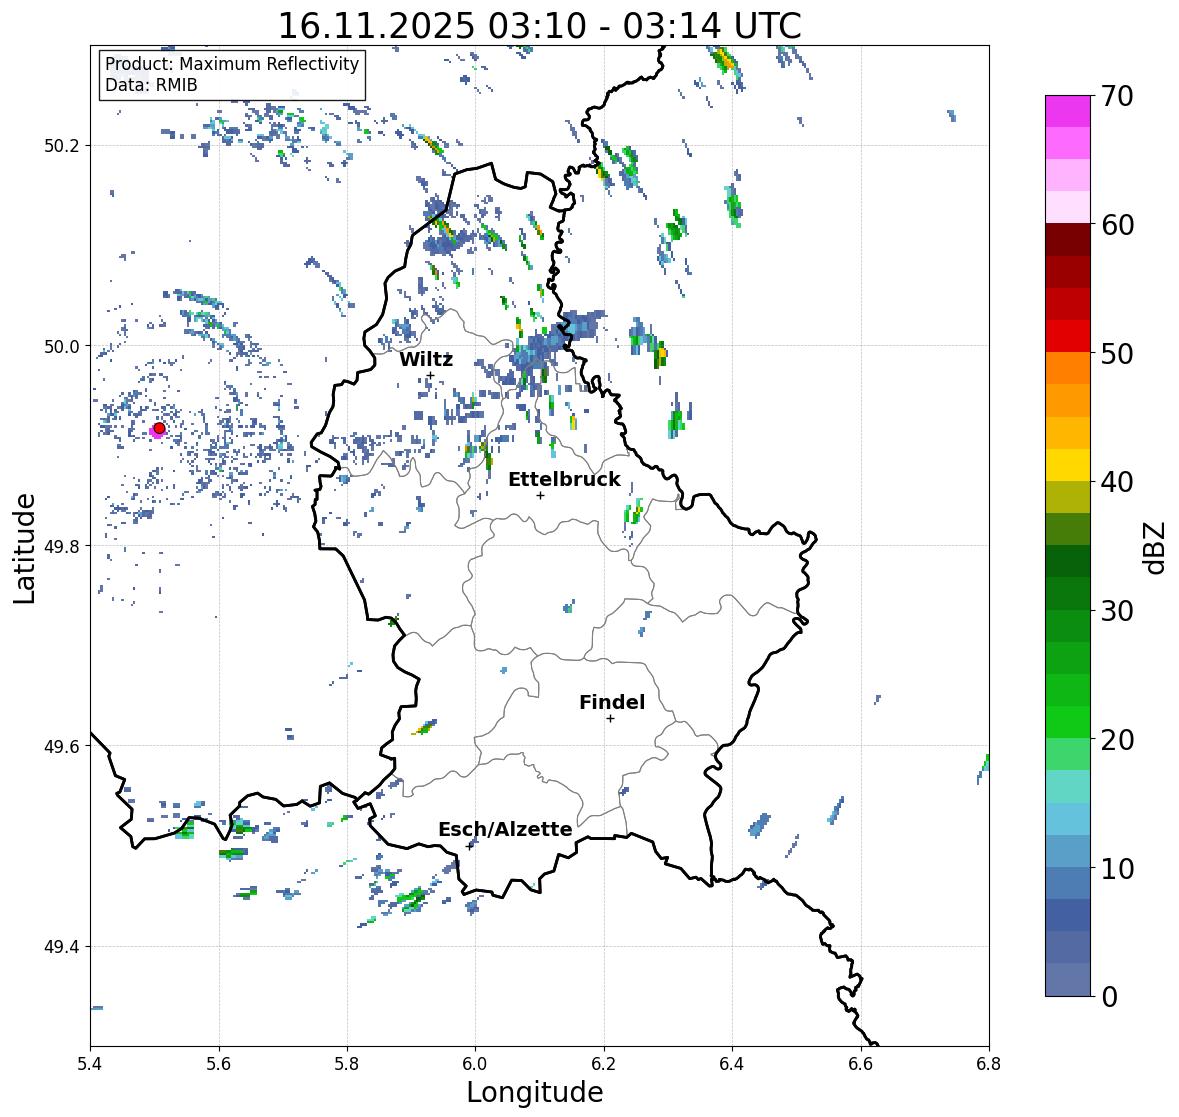Click the 6.0 longitude tick label
Image resolution: width=1179 pixels, height=1117 pixels.
(x=475, y=1064)
